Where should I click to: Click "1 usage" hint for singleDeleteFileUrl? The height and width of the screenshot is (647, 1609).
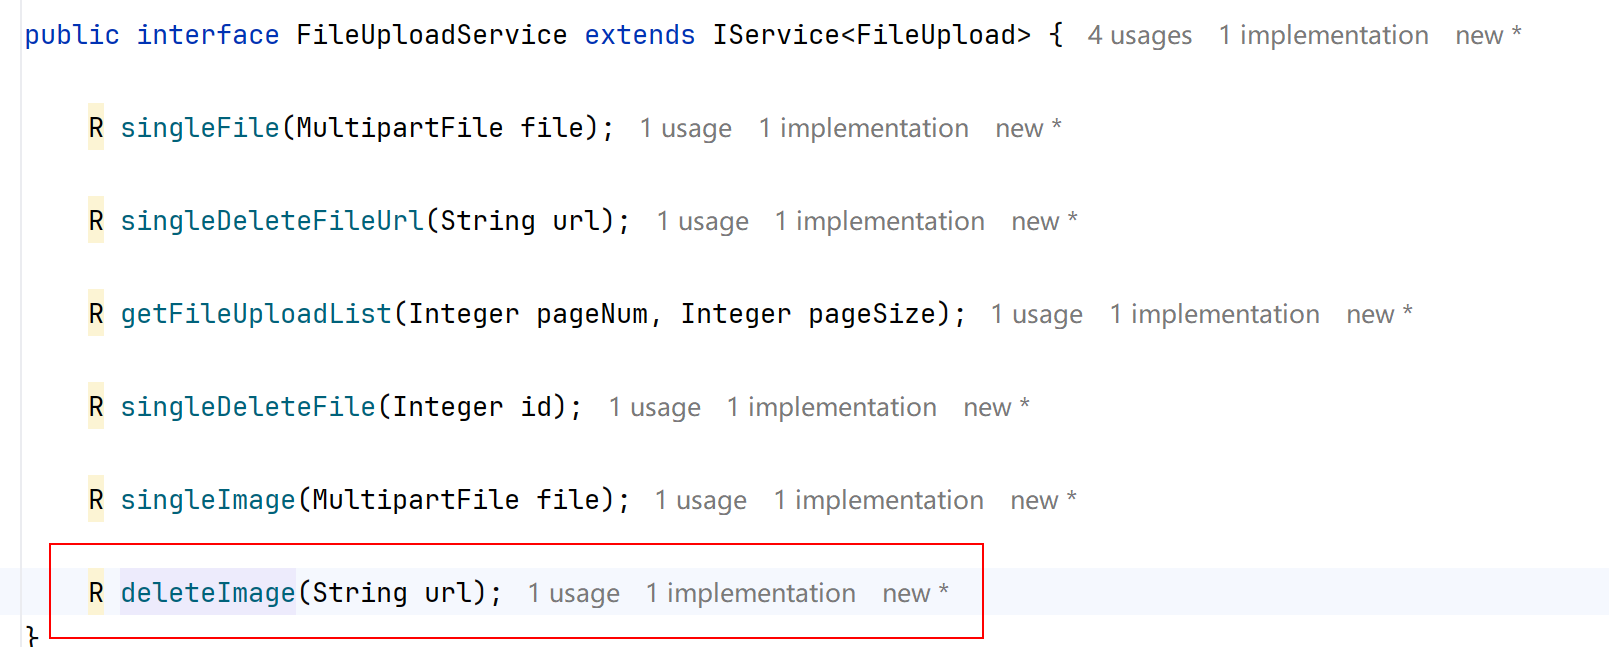tap(702, 222)
